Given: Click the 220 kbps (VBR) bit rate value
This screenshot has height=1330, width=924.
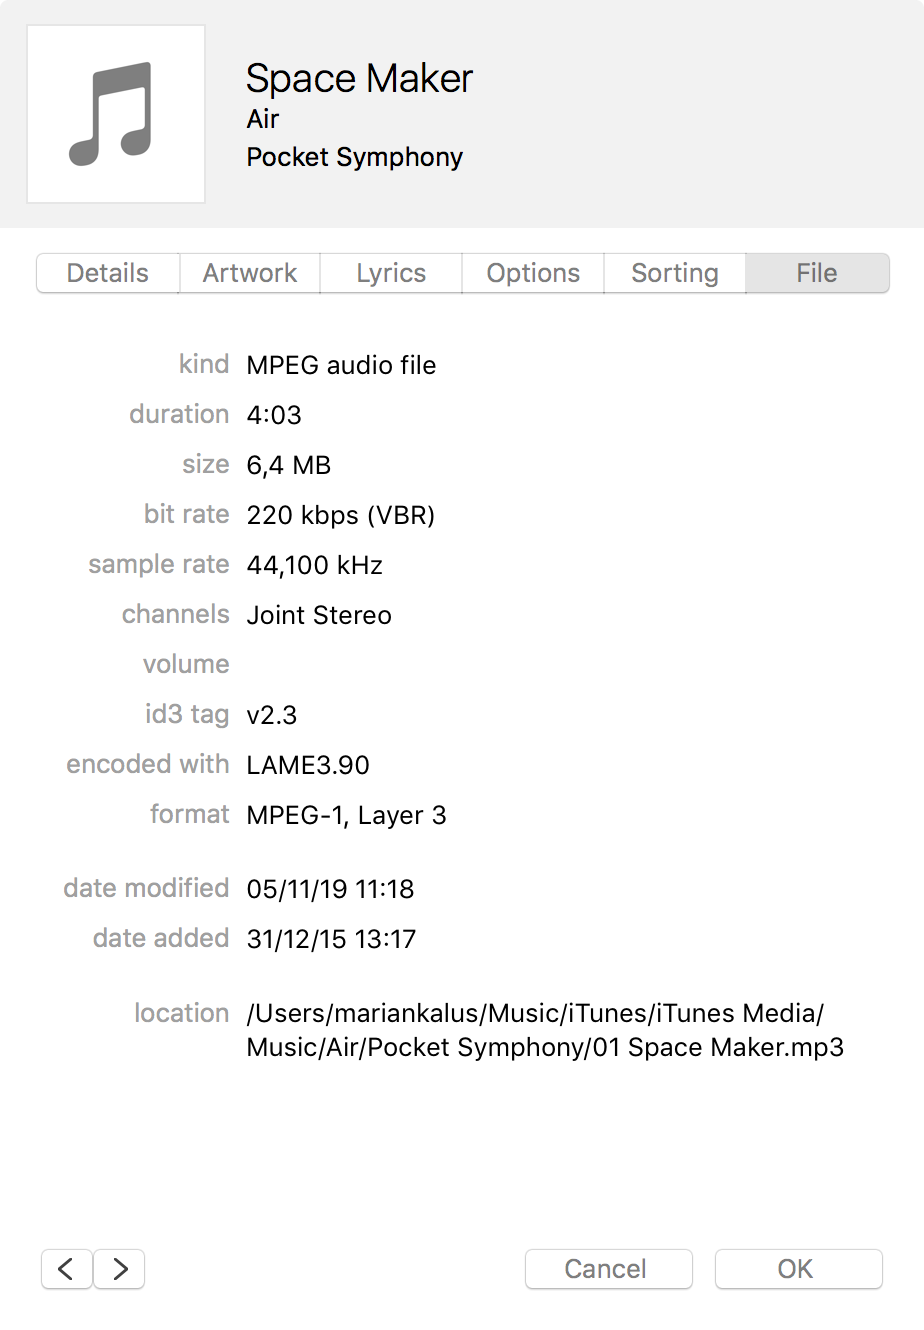Looking at the screenshot, I should [340, 515].
